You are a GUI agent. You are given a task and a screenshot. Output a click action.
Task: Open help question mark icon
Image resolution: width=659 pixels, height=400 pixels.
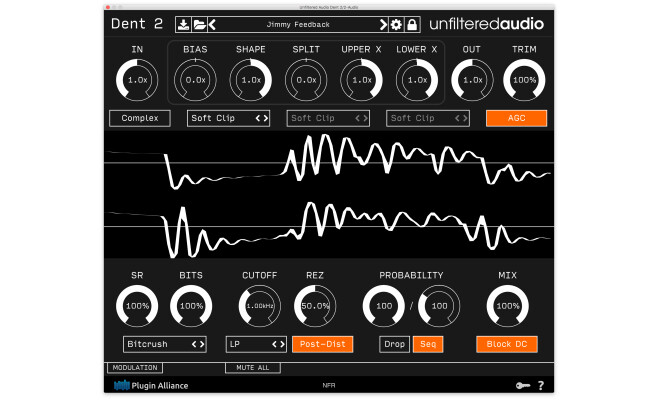tap(541, 385)
